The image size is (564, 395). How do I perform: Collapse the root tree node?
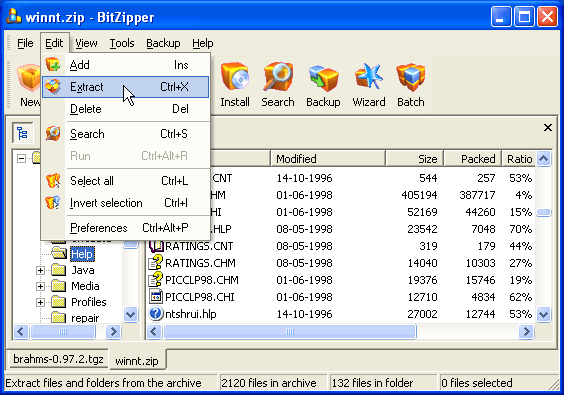22,158
